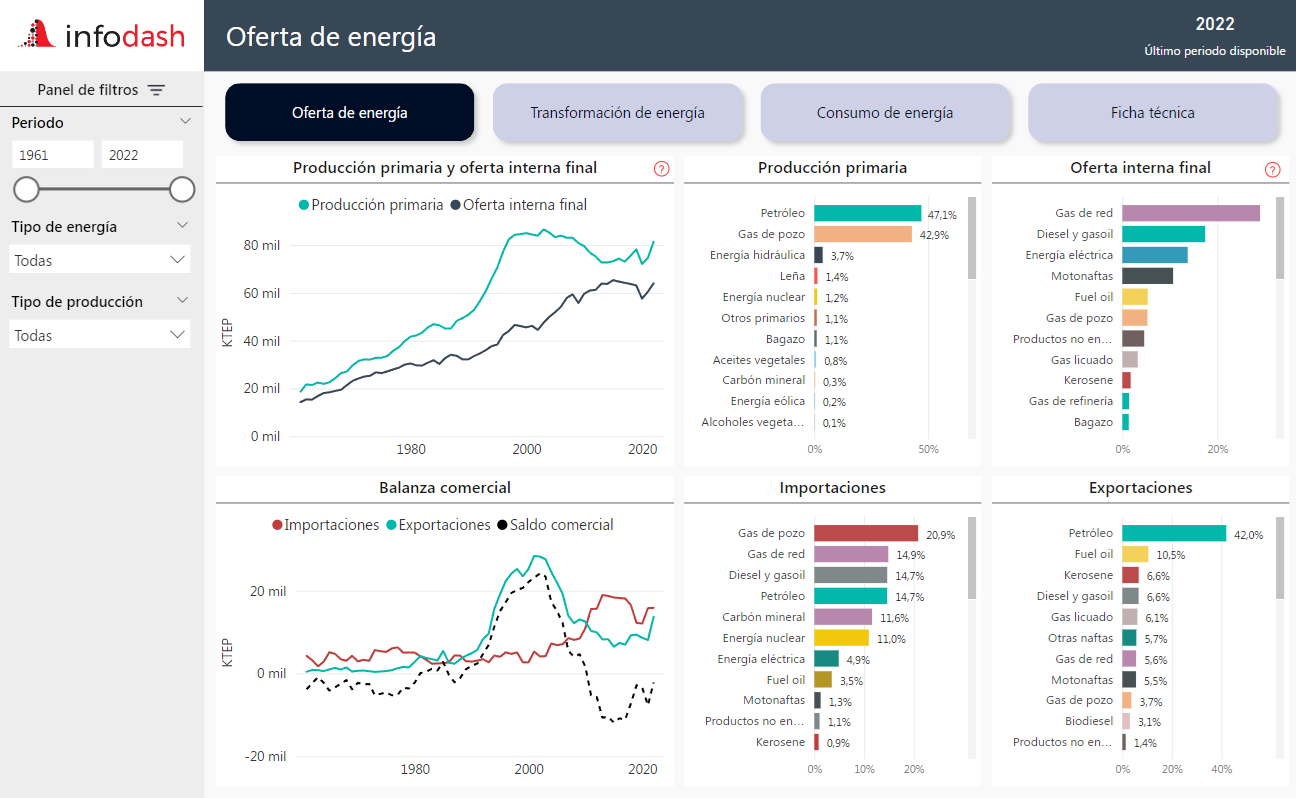Open the Ficha técnica tab
1296x798 pixels.
[x=1153, y=112]
